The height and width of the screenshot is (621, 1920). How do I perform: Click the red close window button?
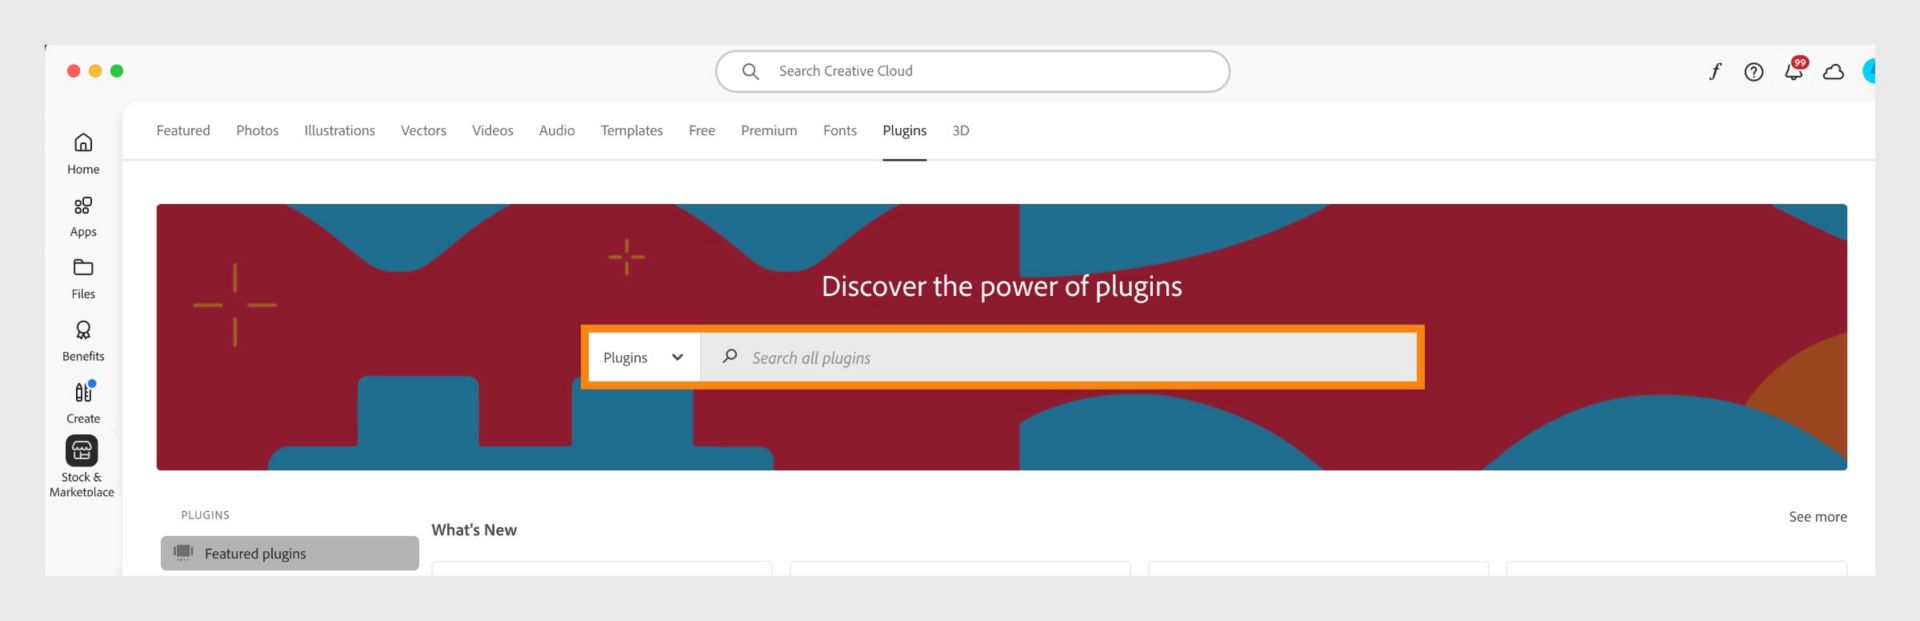(73, 71)
